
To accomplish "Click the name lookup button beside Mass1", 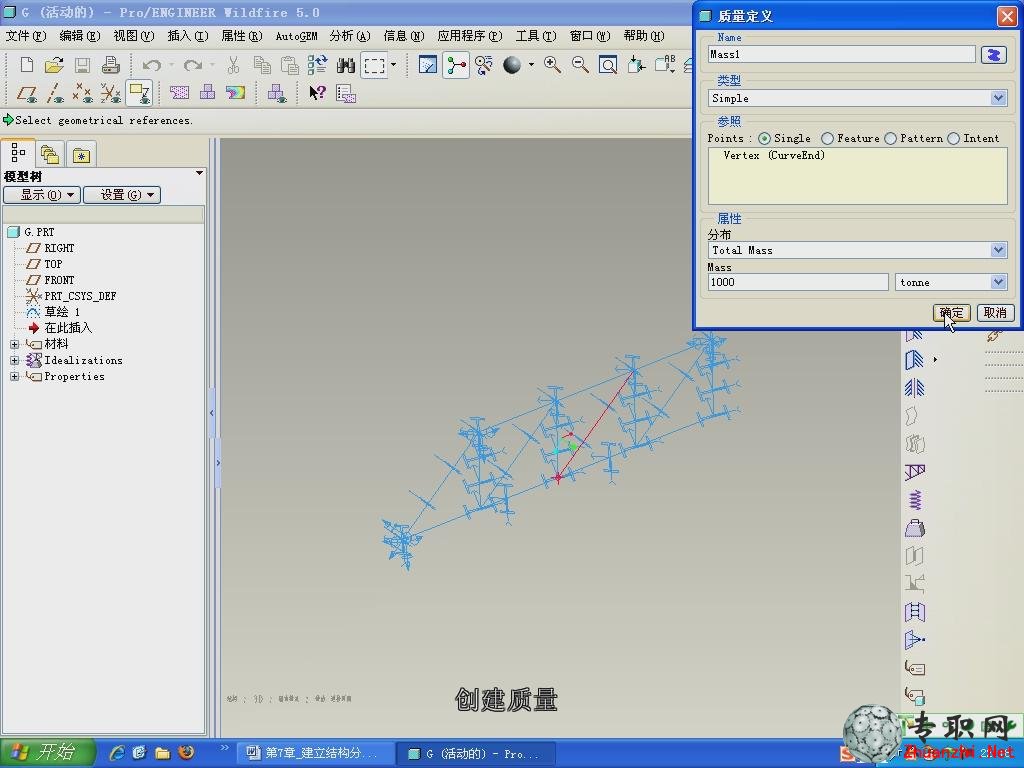I will (x=993, y=55).
